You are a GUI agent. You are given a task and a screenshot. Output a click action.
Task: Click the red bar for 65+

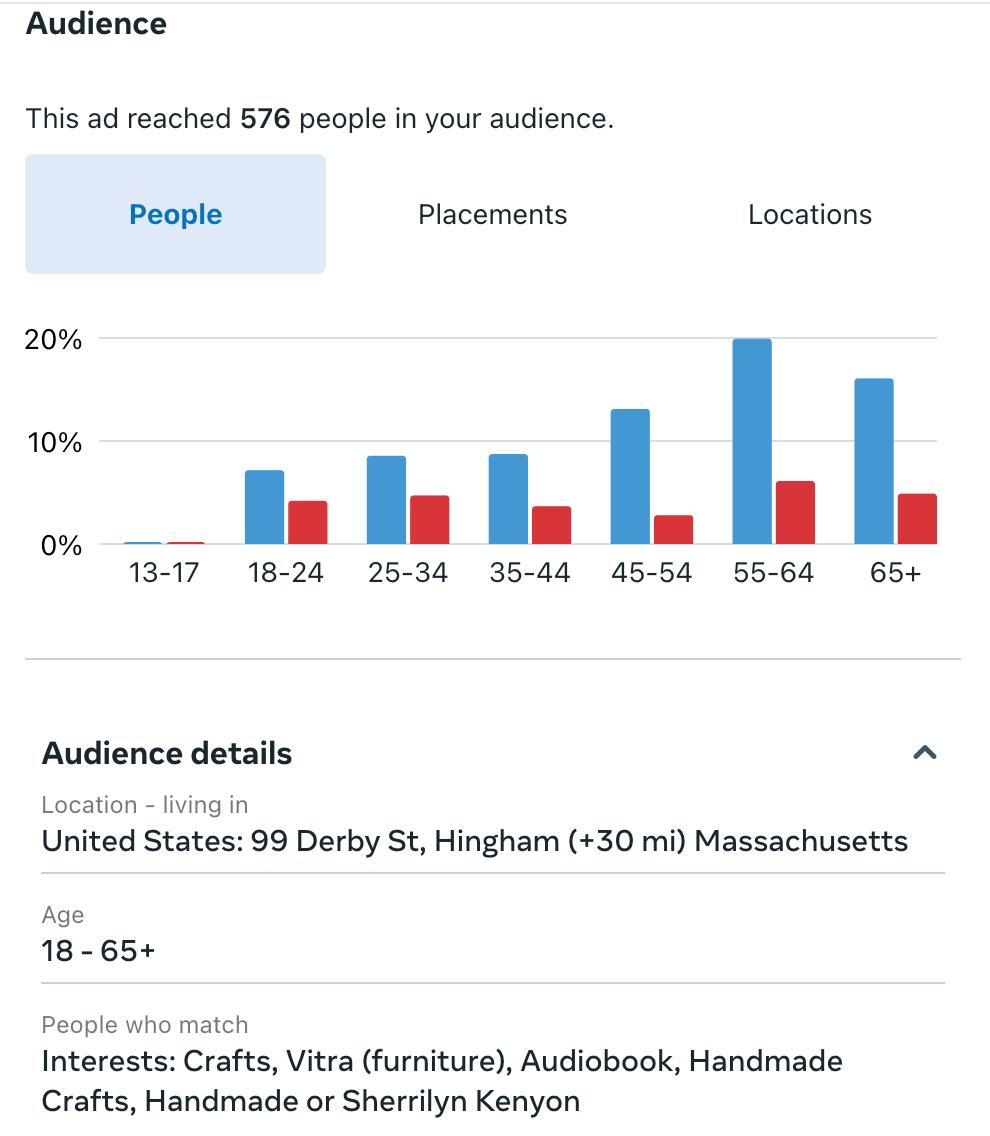coord(917,519)
